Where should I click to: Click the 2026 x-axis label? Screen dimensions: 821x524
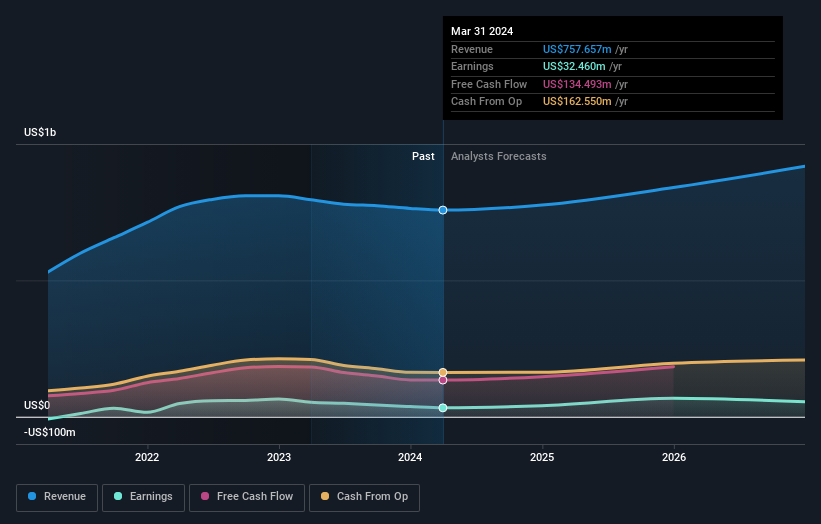(x=674, y=457)
